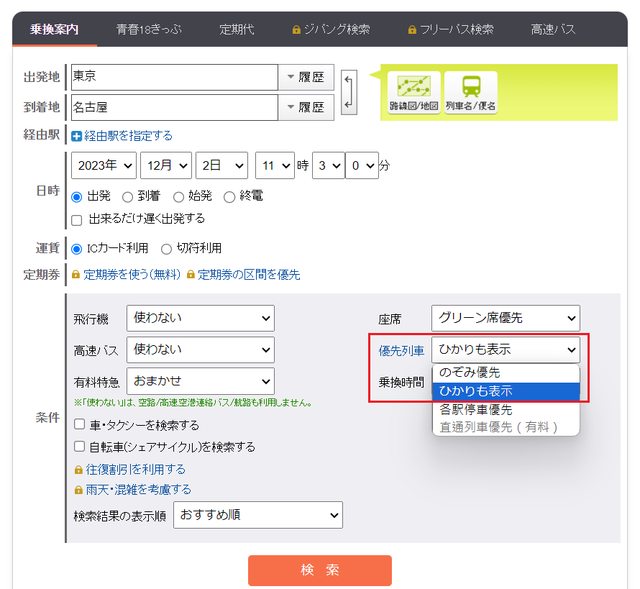The height and width of the screenshot is (589, 640).
Task: Open departure 履歴 history dropdown
Action: (305, 77)
